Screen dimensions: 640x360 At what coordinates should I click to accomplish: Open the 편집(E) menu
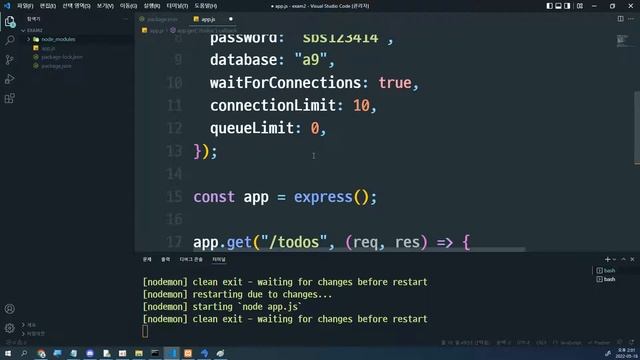tap(48, 6)
